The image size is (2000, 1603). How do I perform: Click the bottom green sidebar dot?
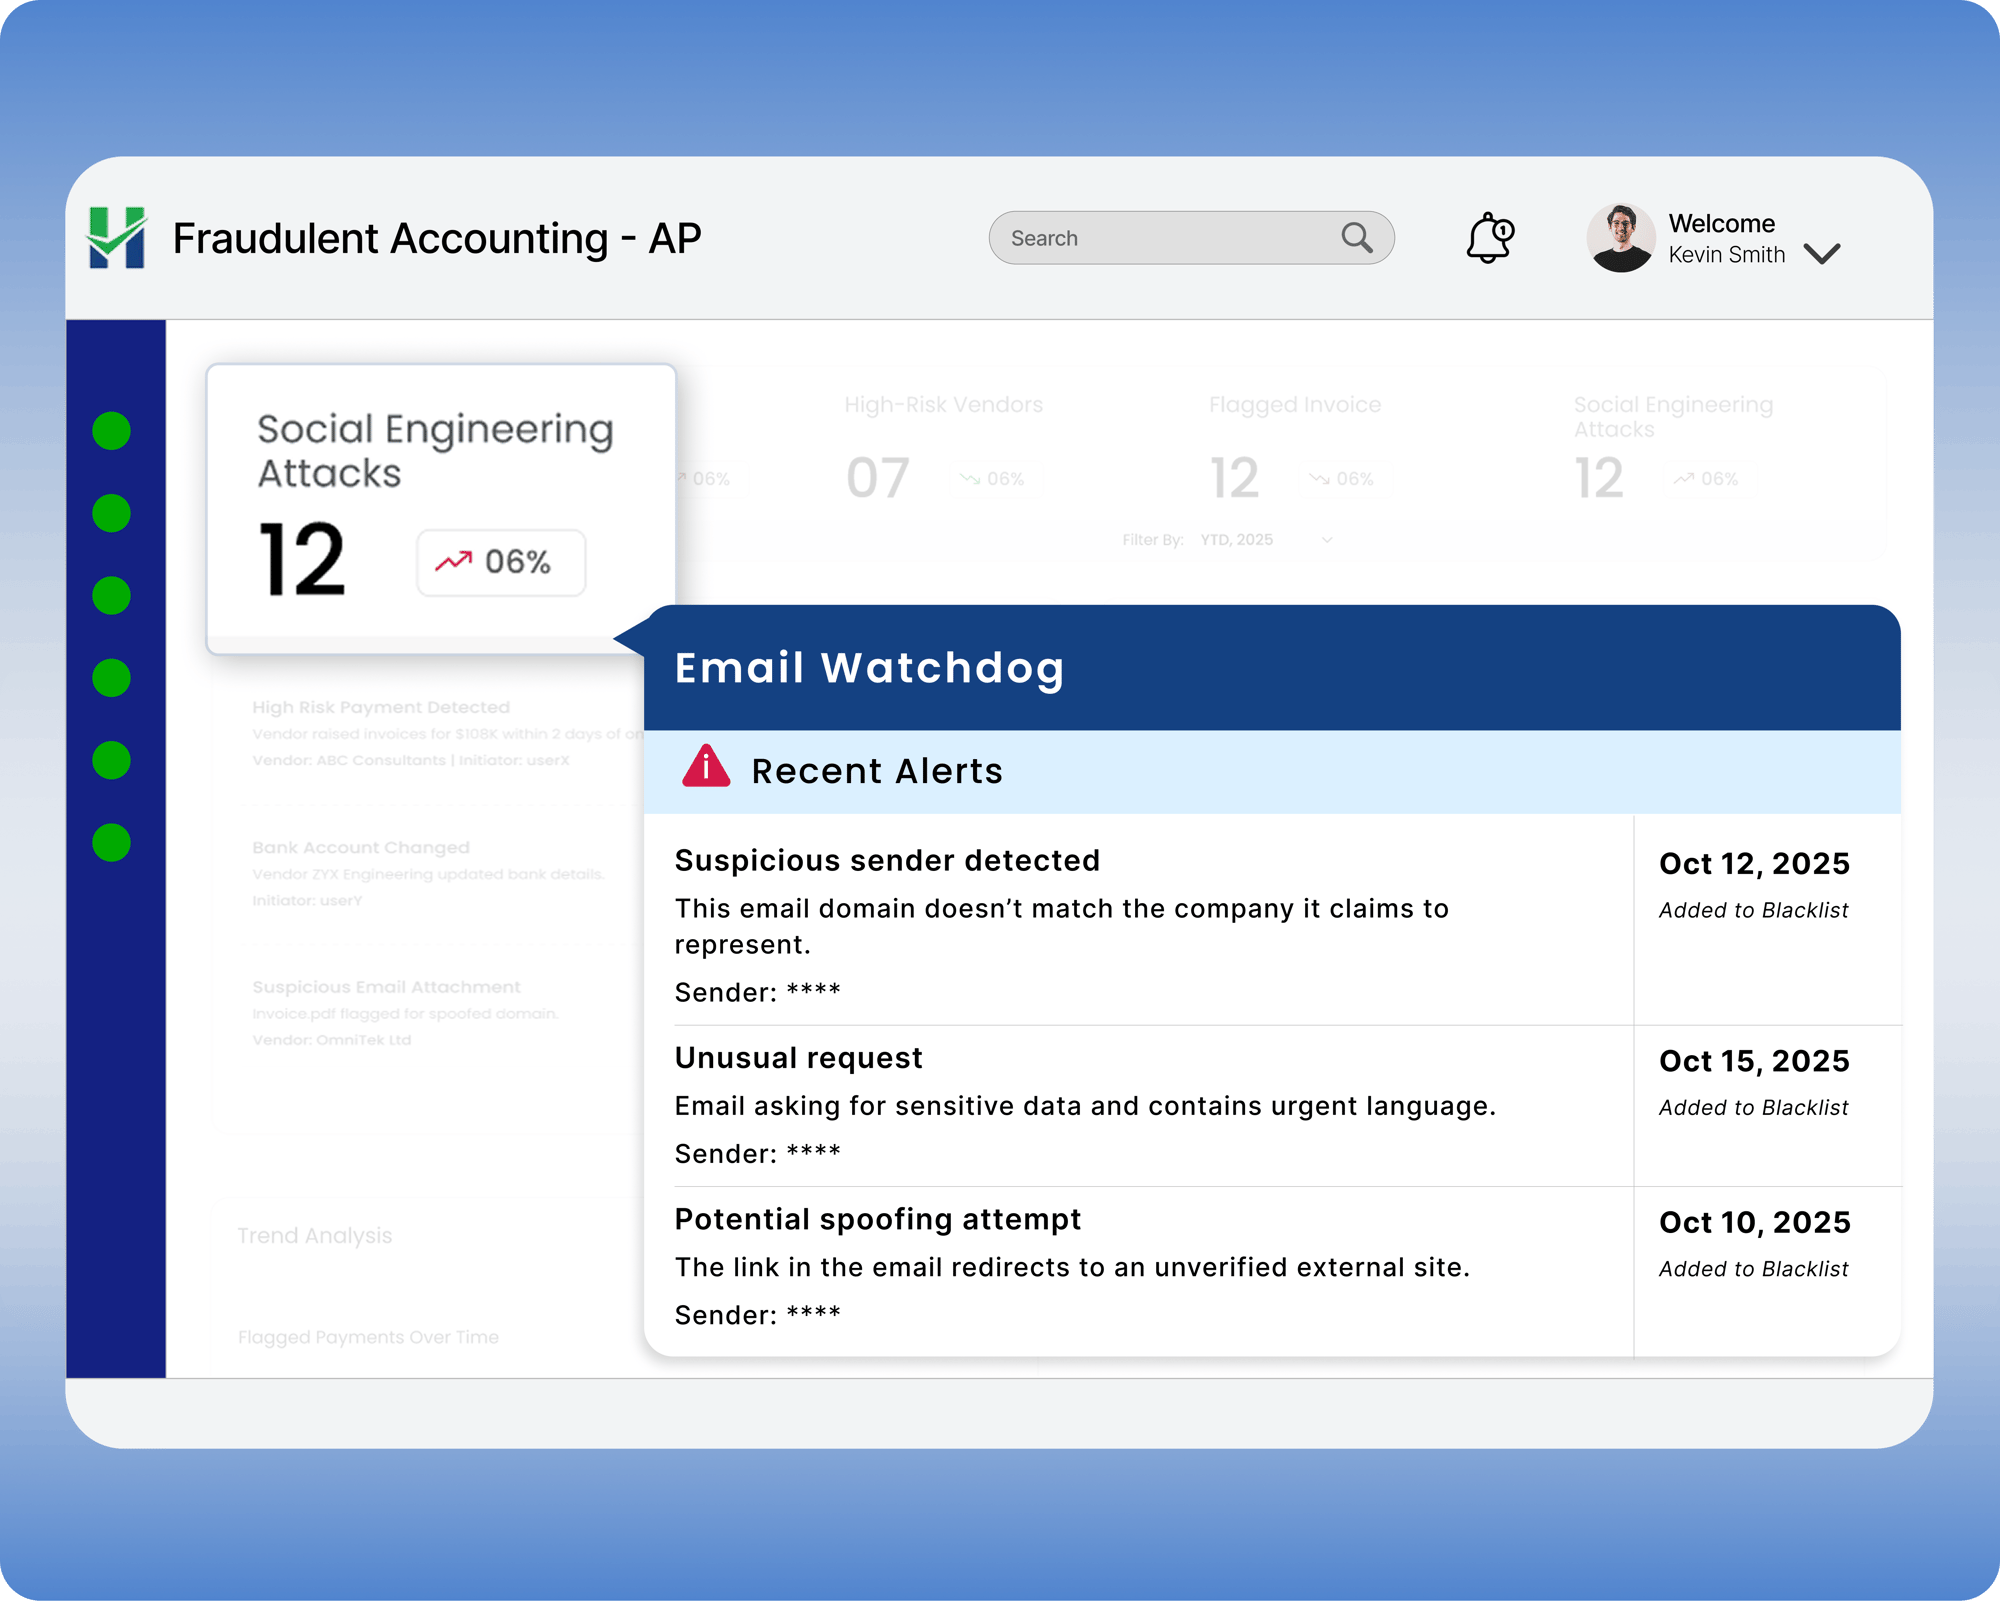[x=111, y=843]
